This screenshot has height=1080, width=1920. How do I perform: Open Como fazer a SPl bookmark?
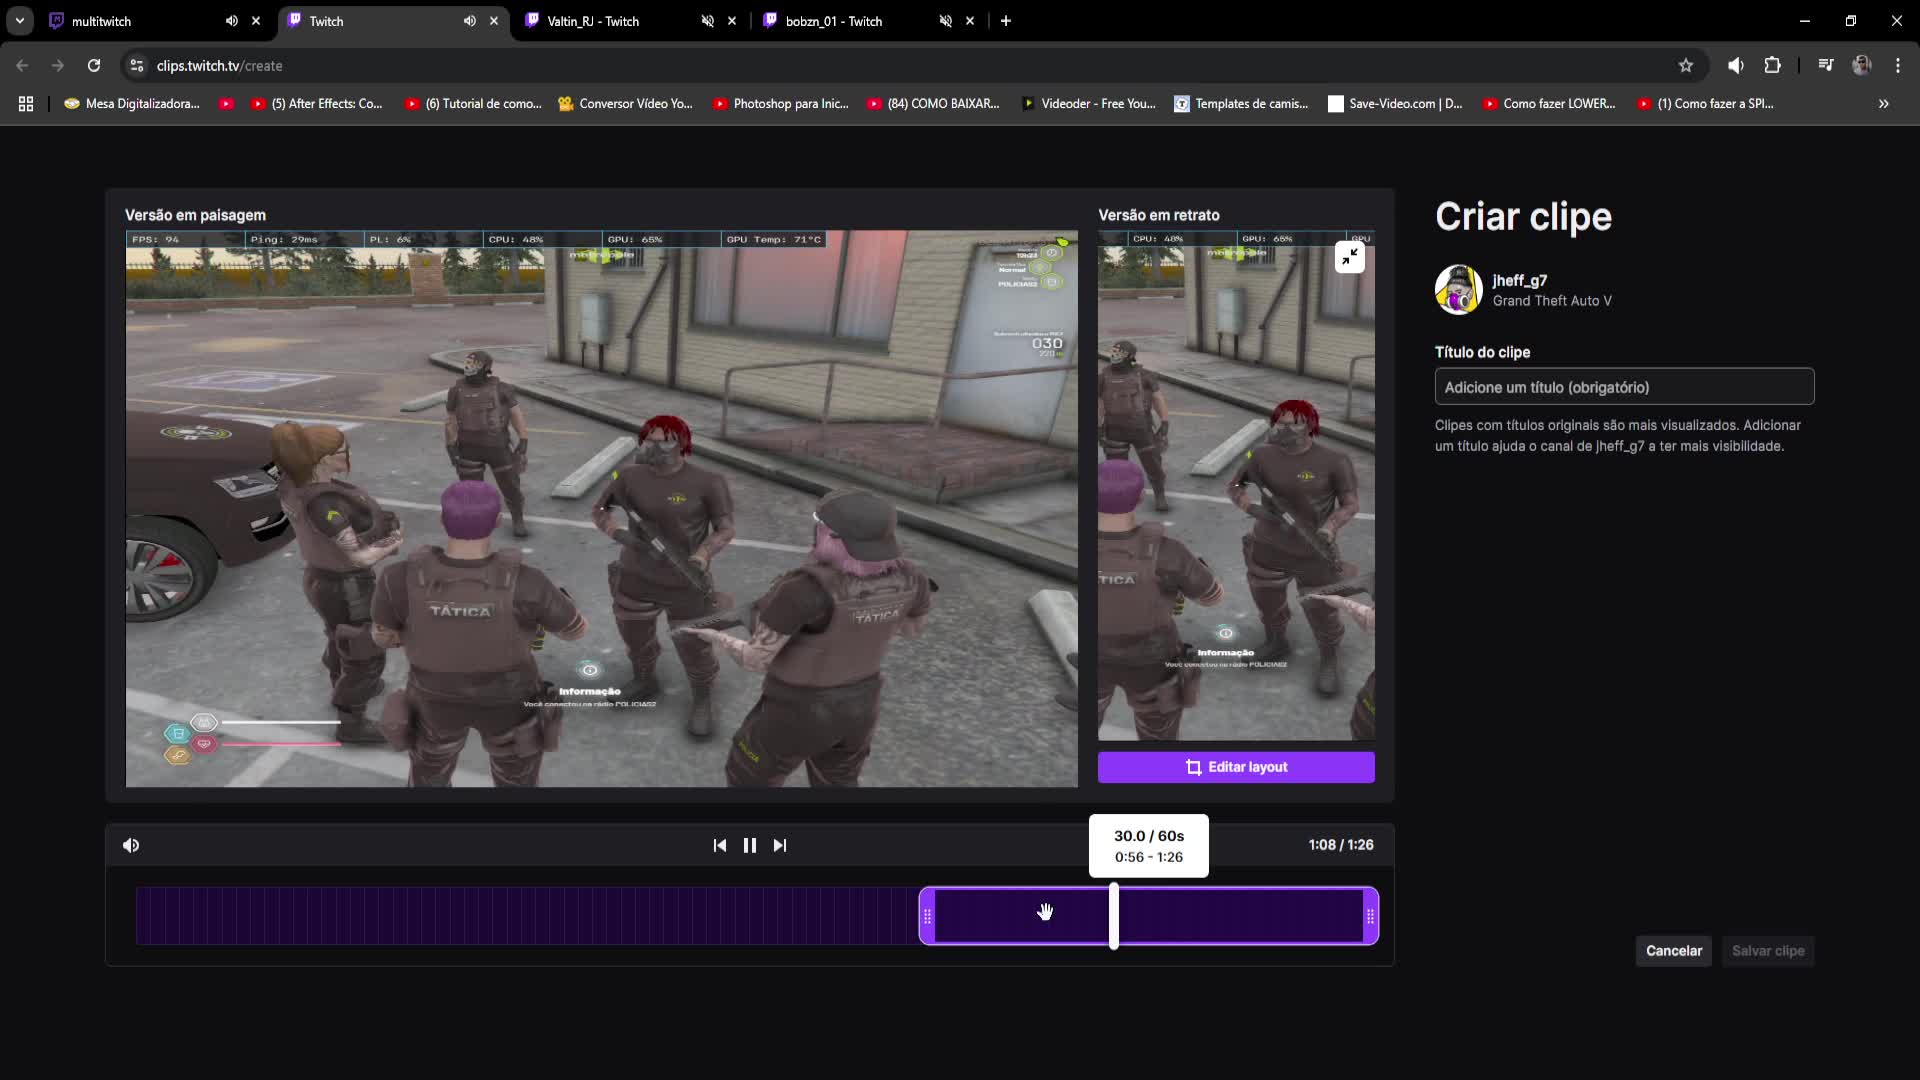pyautogui.click(x=1706, y=104)
